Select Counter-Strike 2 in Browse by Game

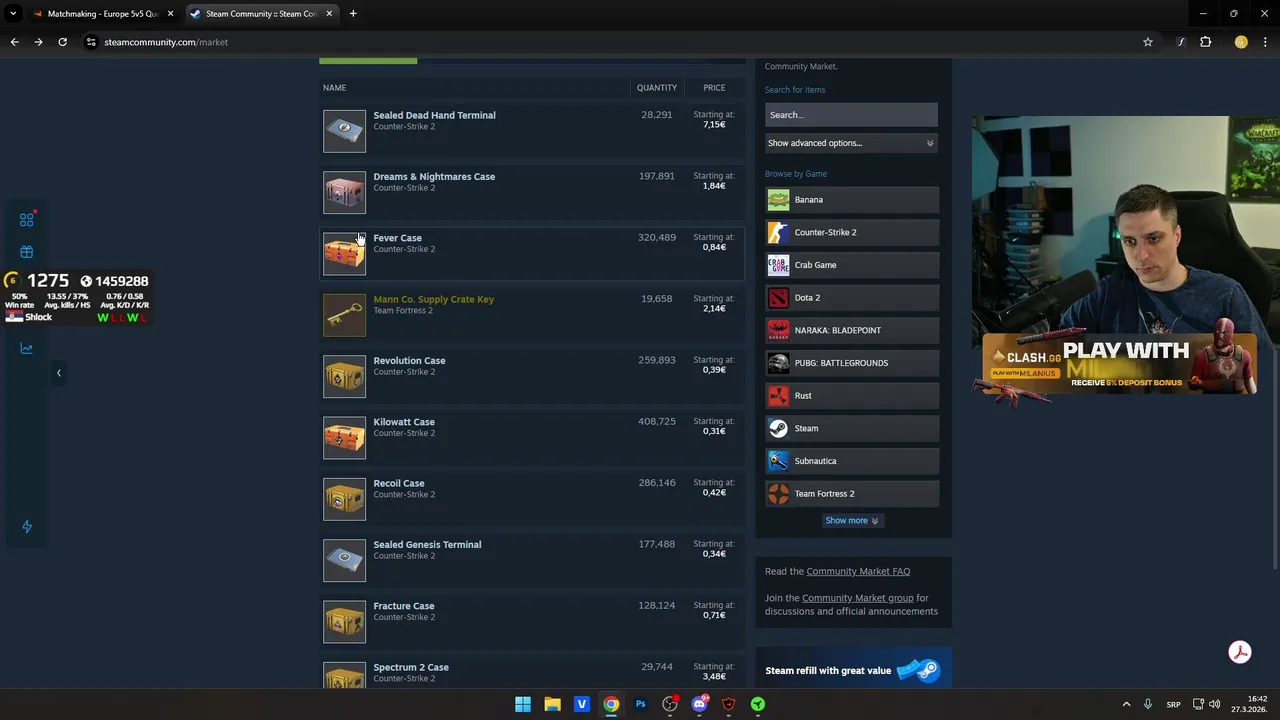coord(852,232)
